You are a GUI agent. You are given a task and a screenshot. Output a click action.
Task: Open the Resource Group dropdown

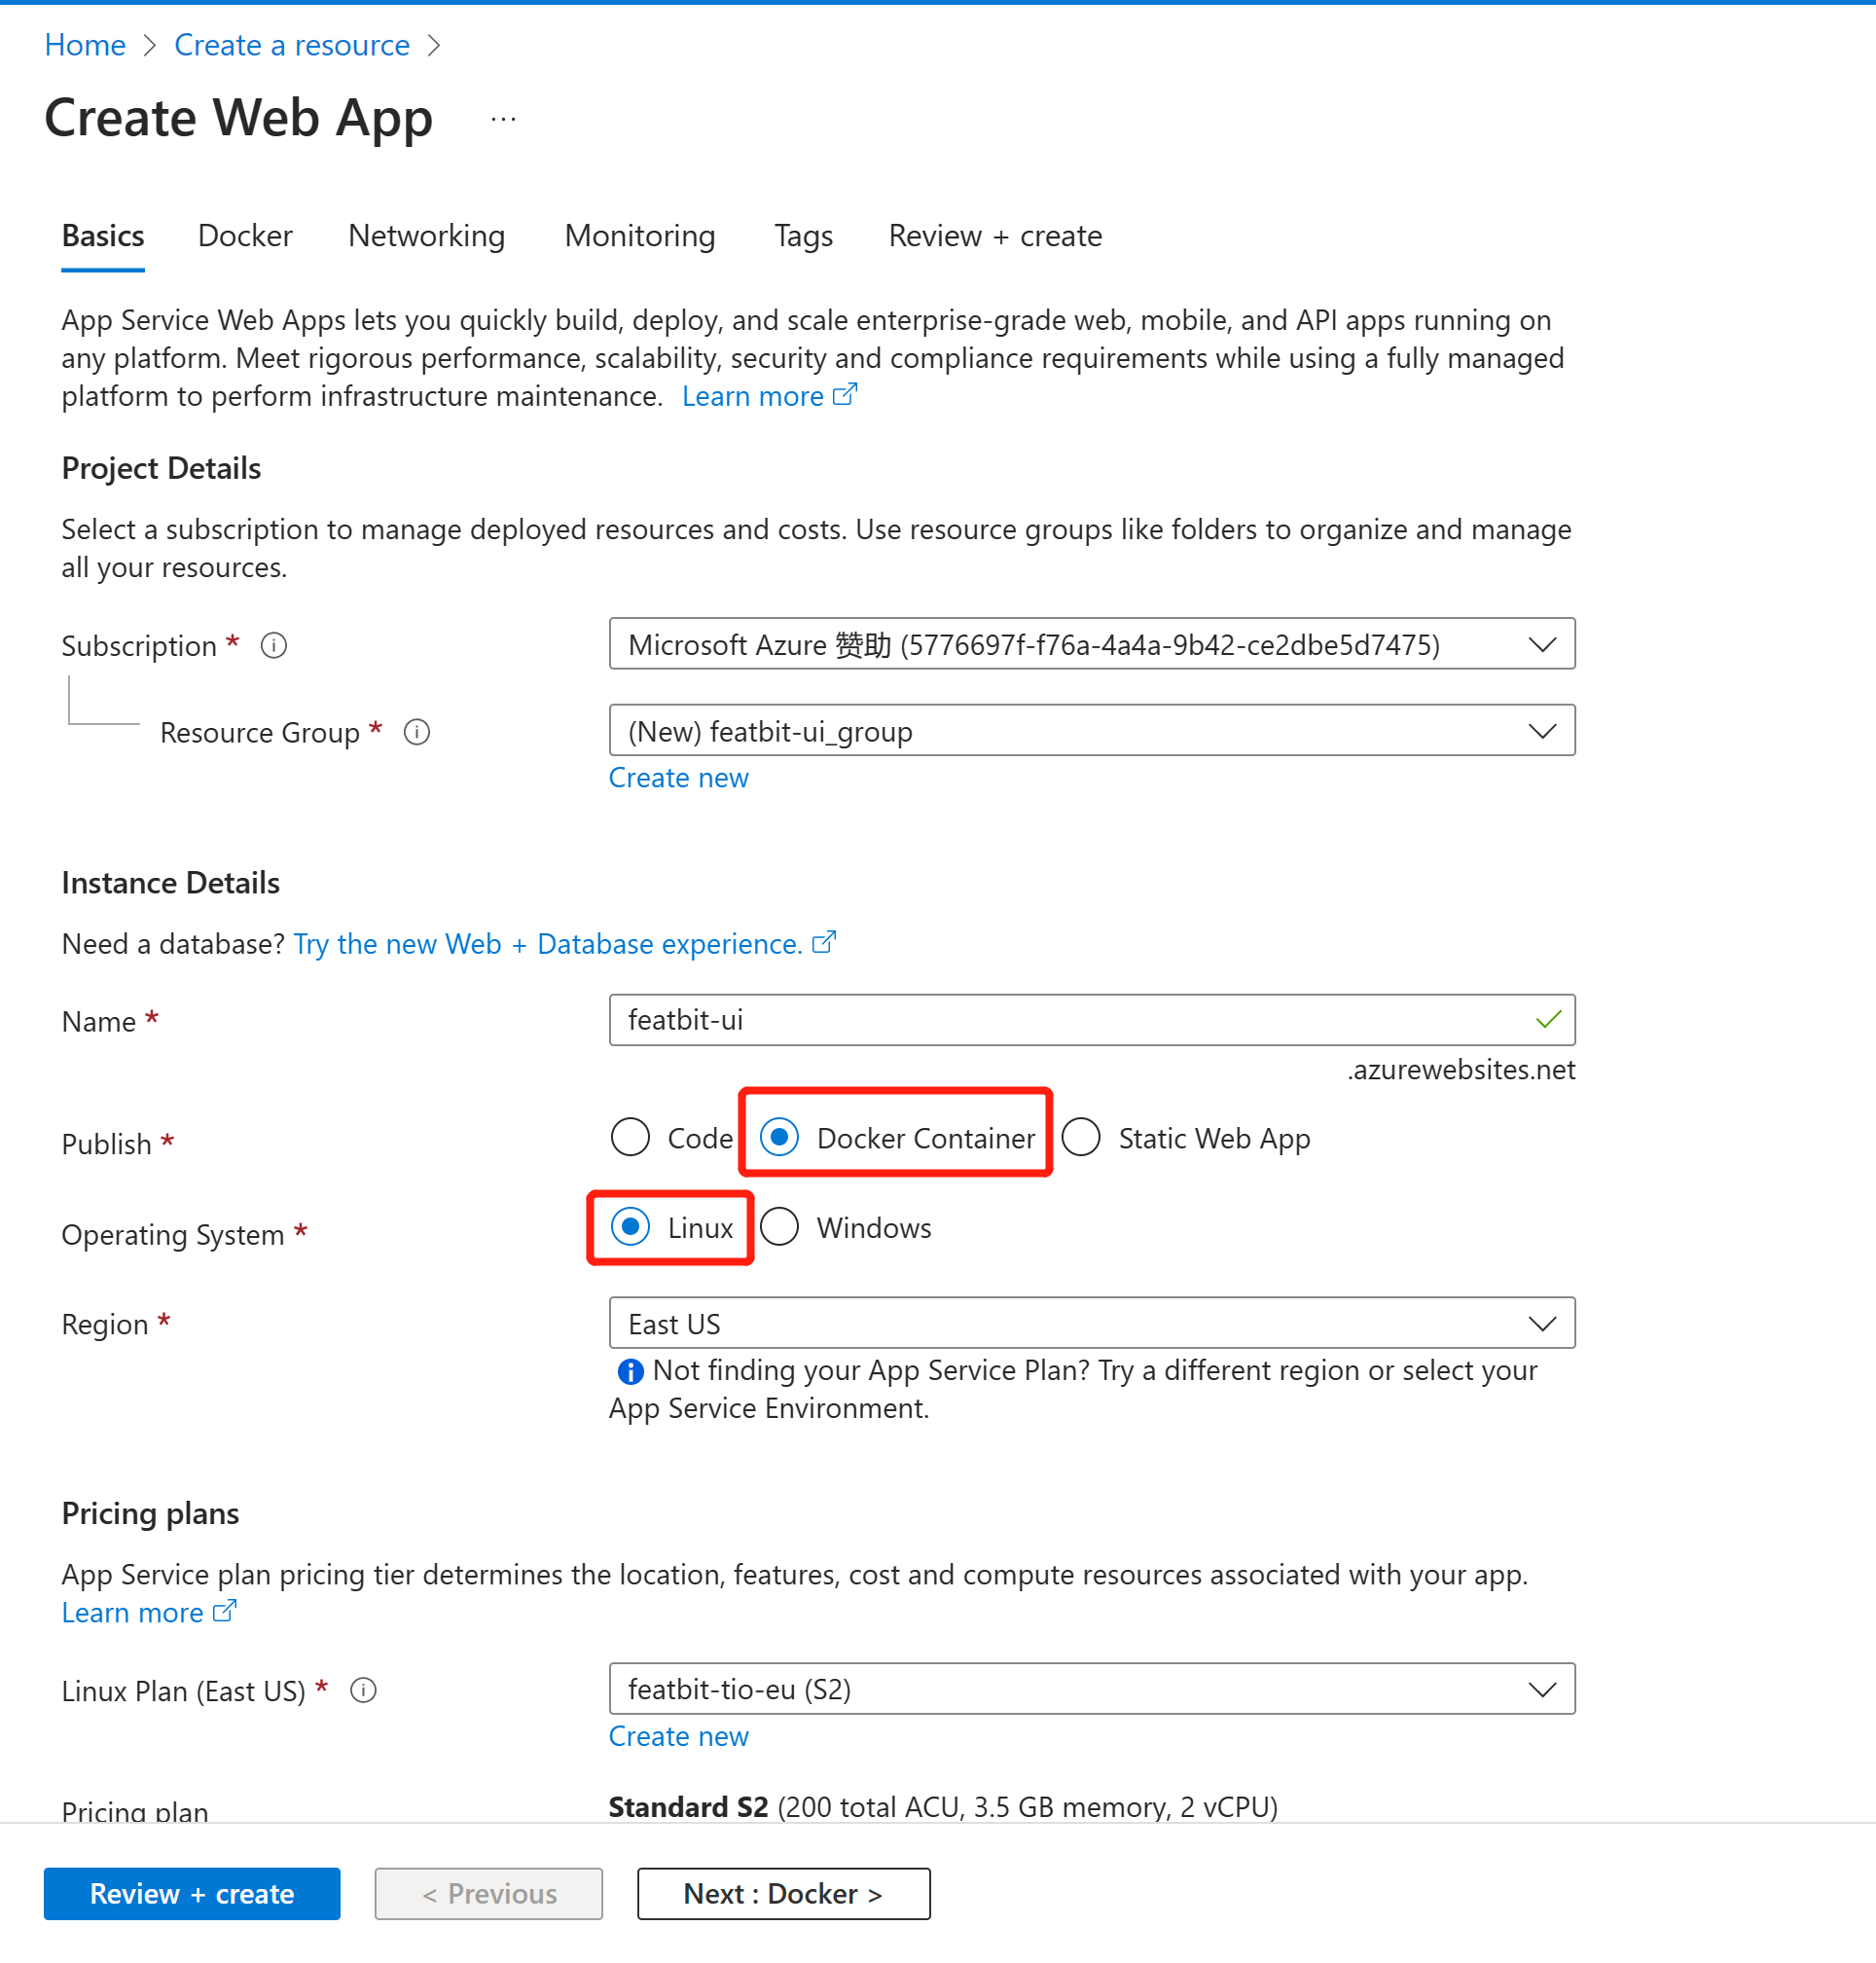pos(1092,732)
